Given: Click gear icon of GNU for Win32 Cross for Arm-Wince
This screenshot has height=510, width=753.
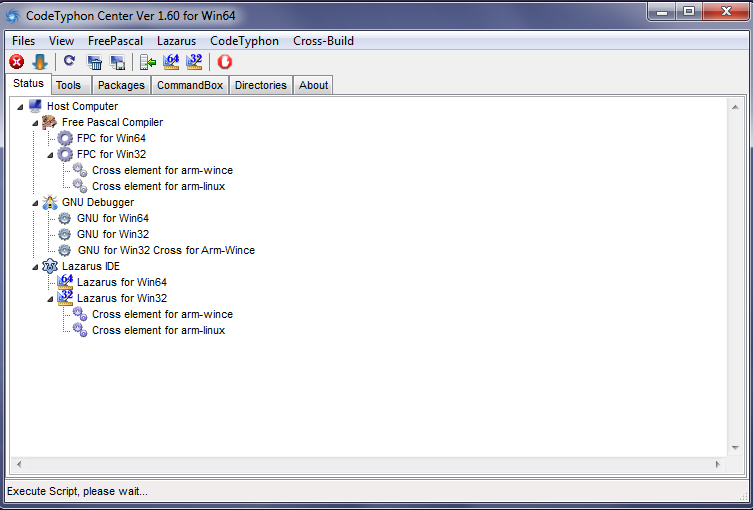Looking at the screenshot, I should pos(64,250).
